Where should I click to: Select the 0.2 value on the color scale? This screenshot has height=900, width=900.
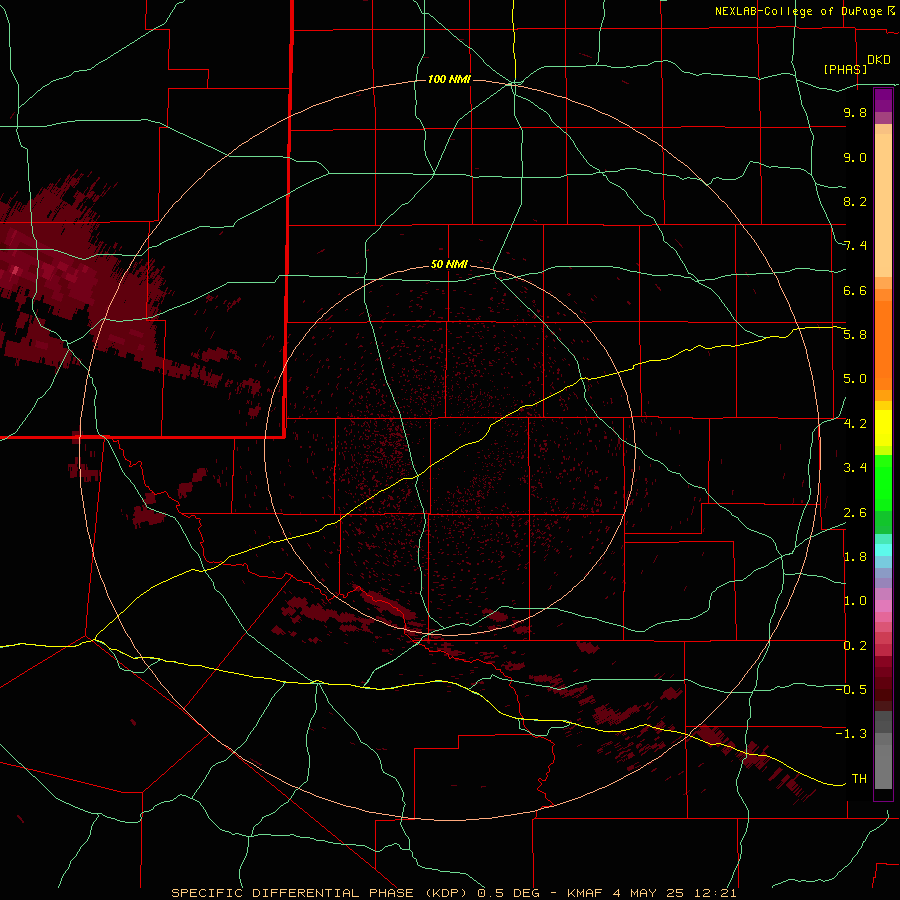point(855,646)
